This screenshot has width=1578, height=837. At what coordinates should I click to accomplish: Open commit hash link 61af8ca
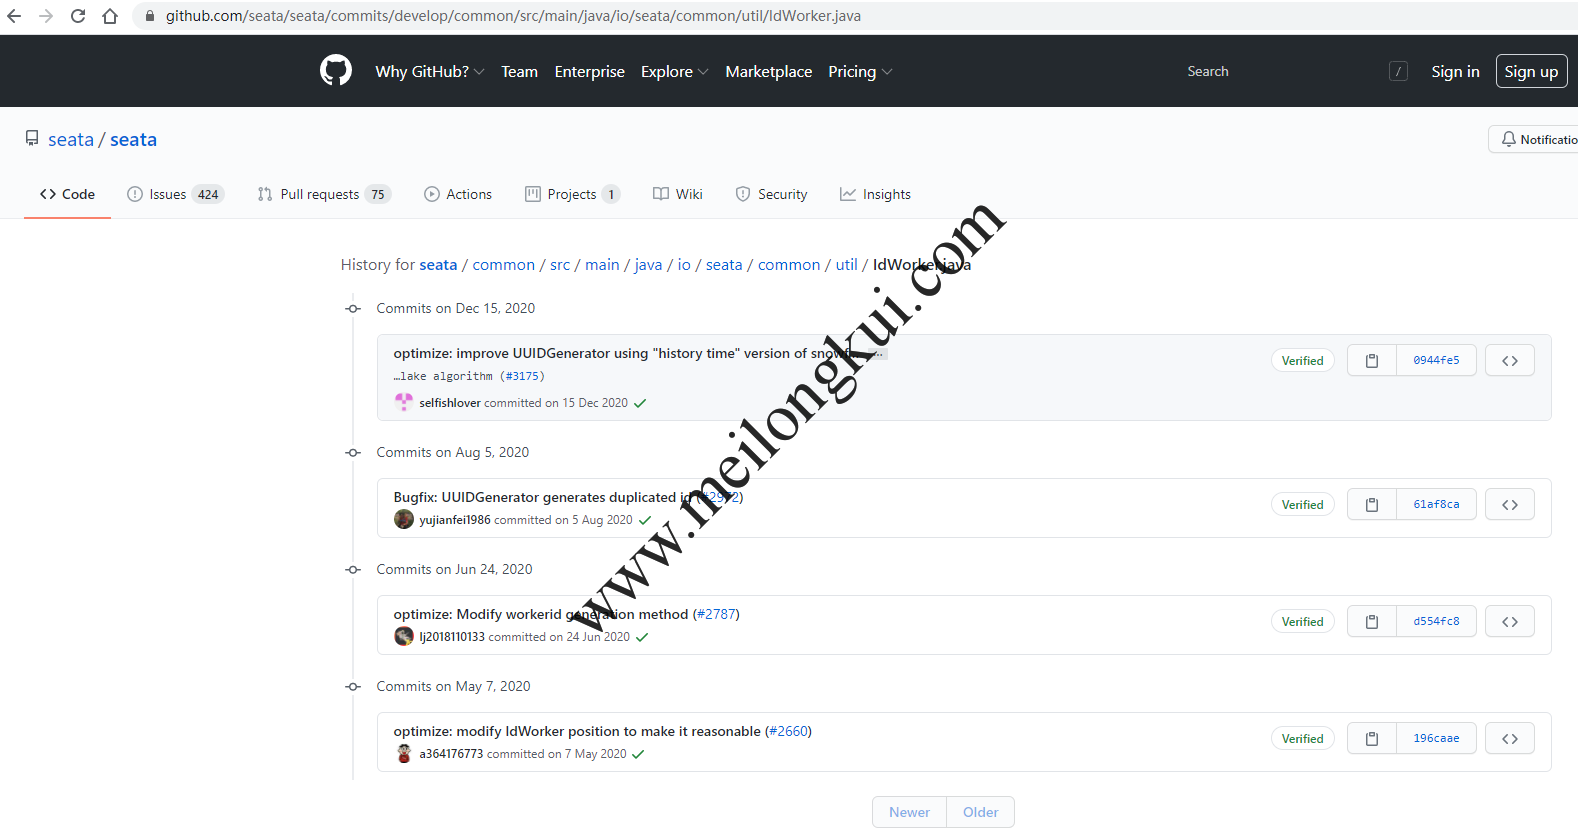[x=1436, y=505]
